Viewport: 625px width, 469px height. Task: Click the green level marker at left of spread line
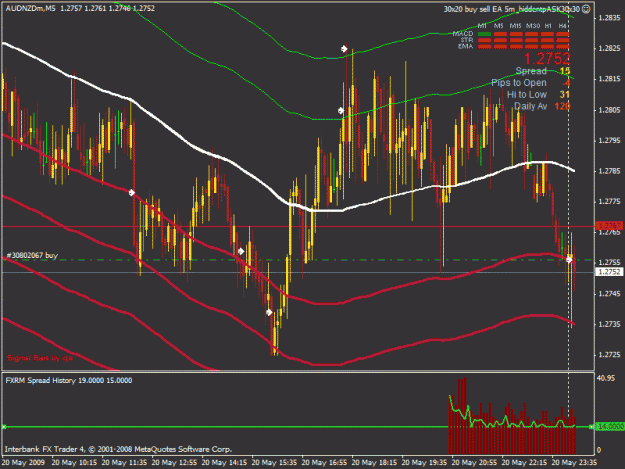pyautogui.click(x=4, y=427)
